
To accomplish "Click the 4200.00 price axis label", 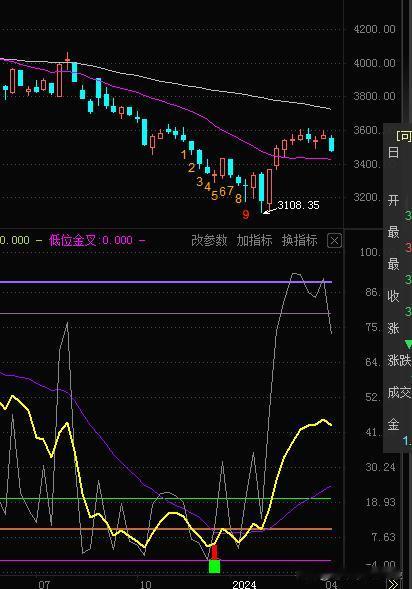I will 374,29.
